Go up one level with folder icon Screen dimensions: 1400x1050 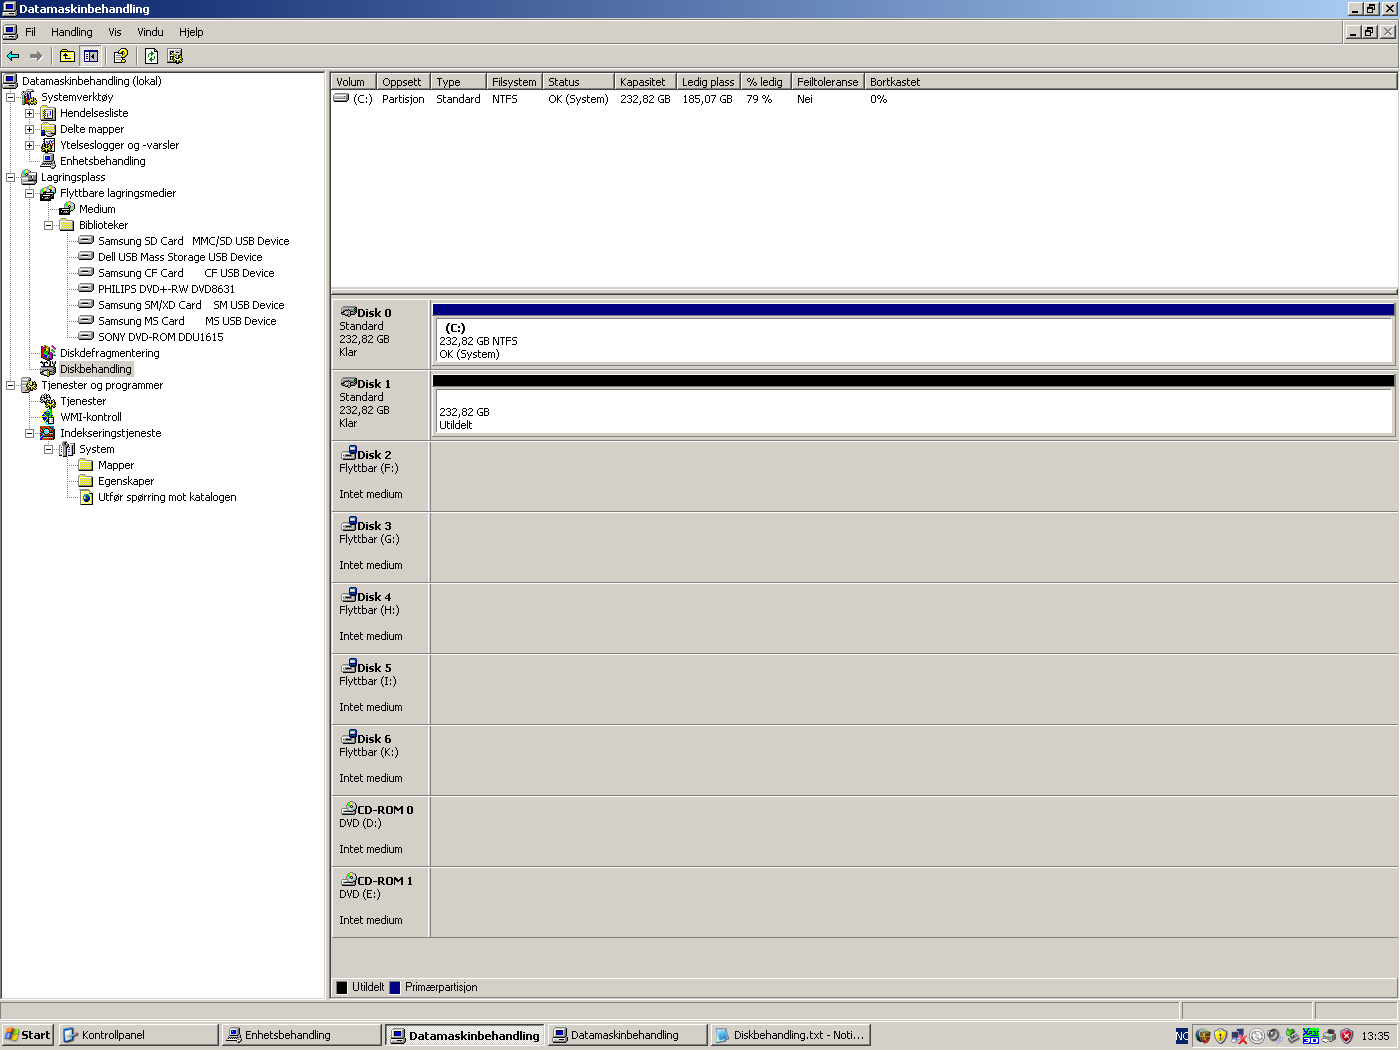click(67, 56)
